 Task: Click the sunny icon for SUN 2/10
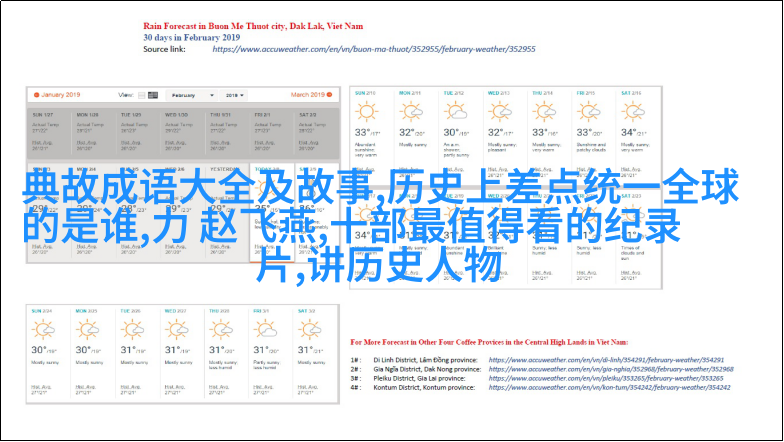point(366,112)
